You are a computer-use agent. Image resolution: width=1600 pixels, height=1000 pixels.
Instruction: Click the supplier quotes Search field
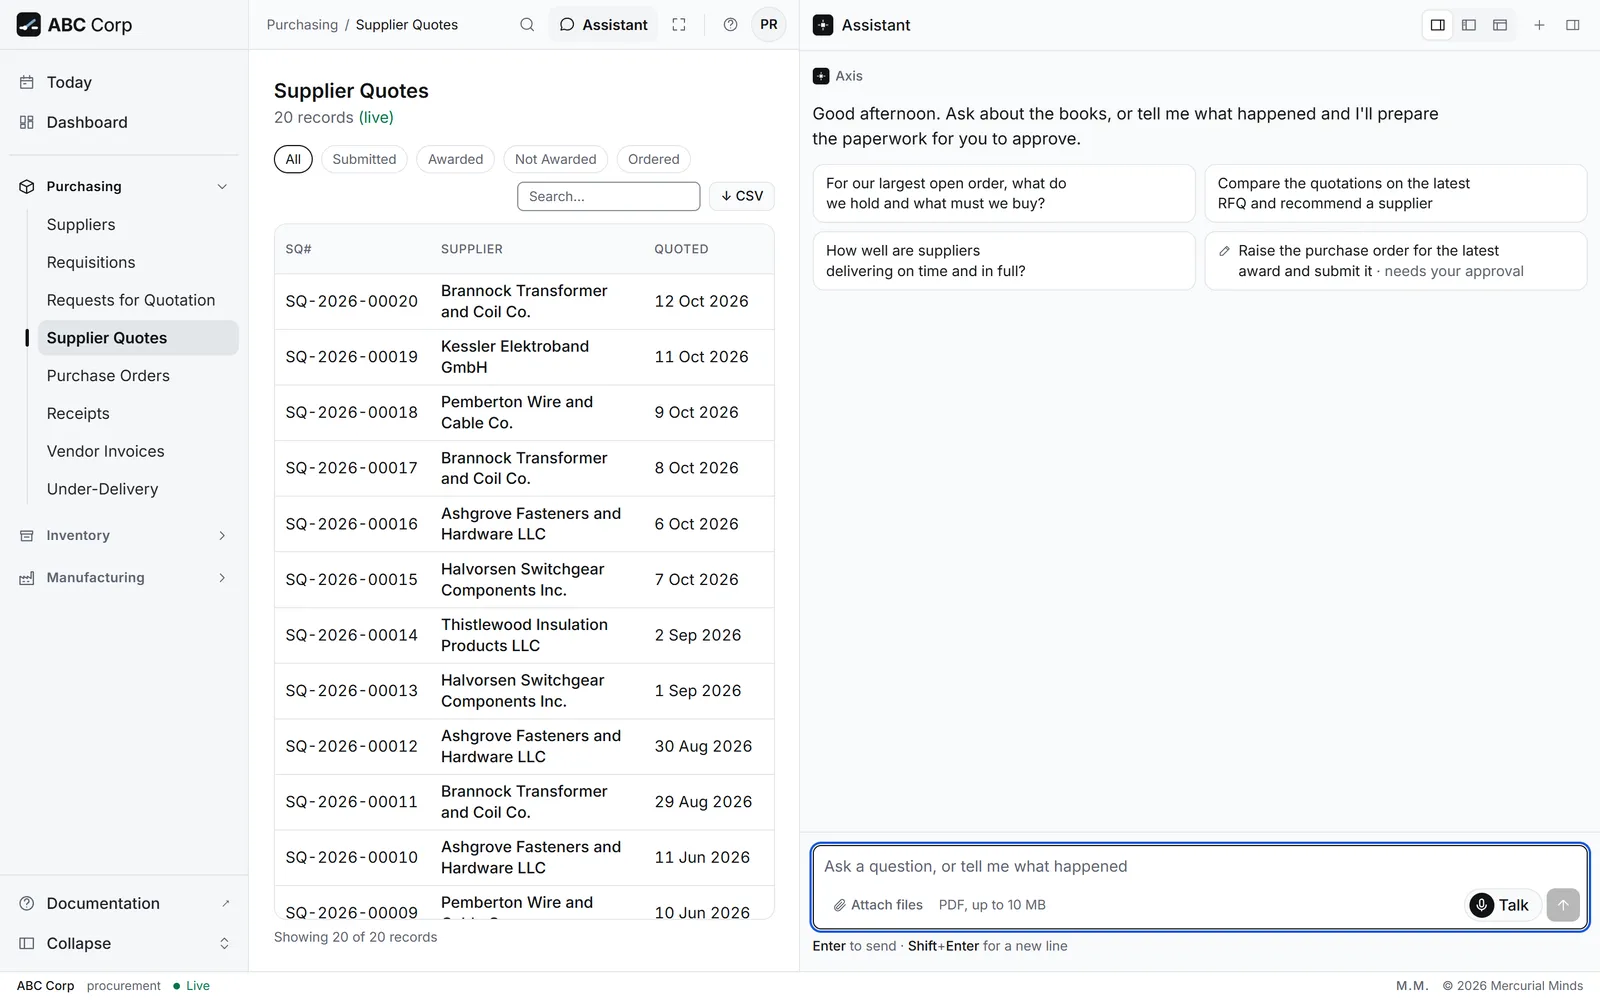[608, 196]
